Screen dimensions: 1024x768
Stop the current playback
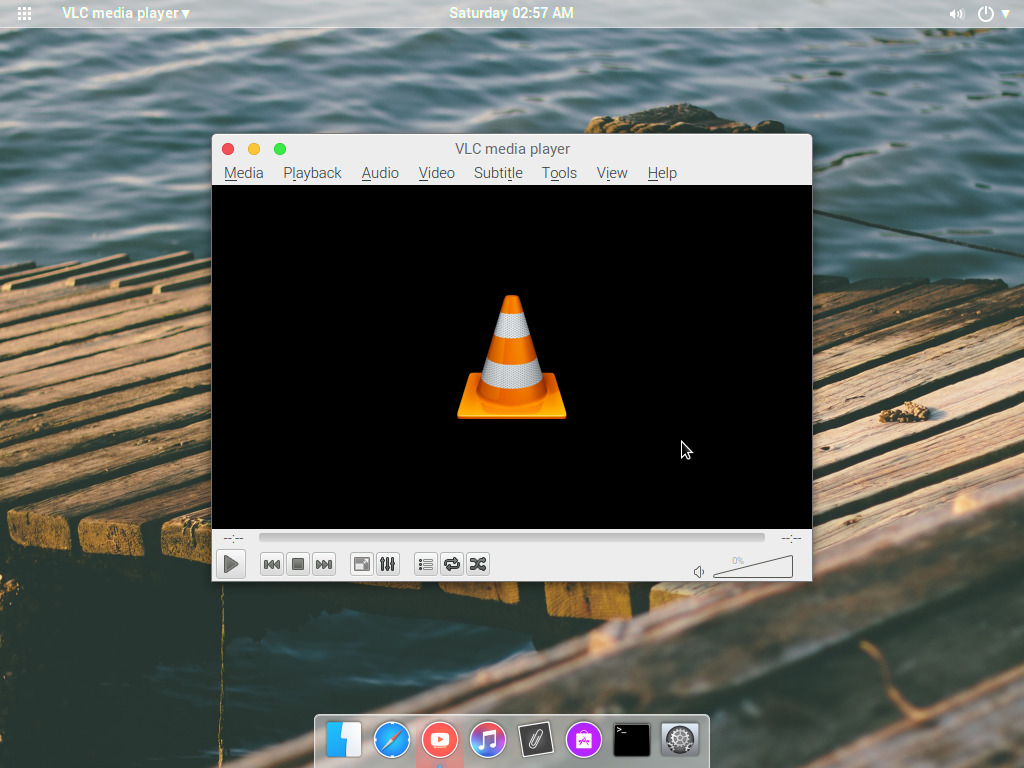click(297, 563)
